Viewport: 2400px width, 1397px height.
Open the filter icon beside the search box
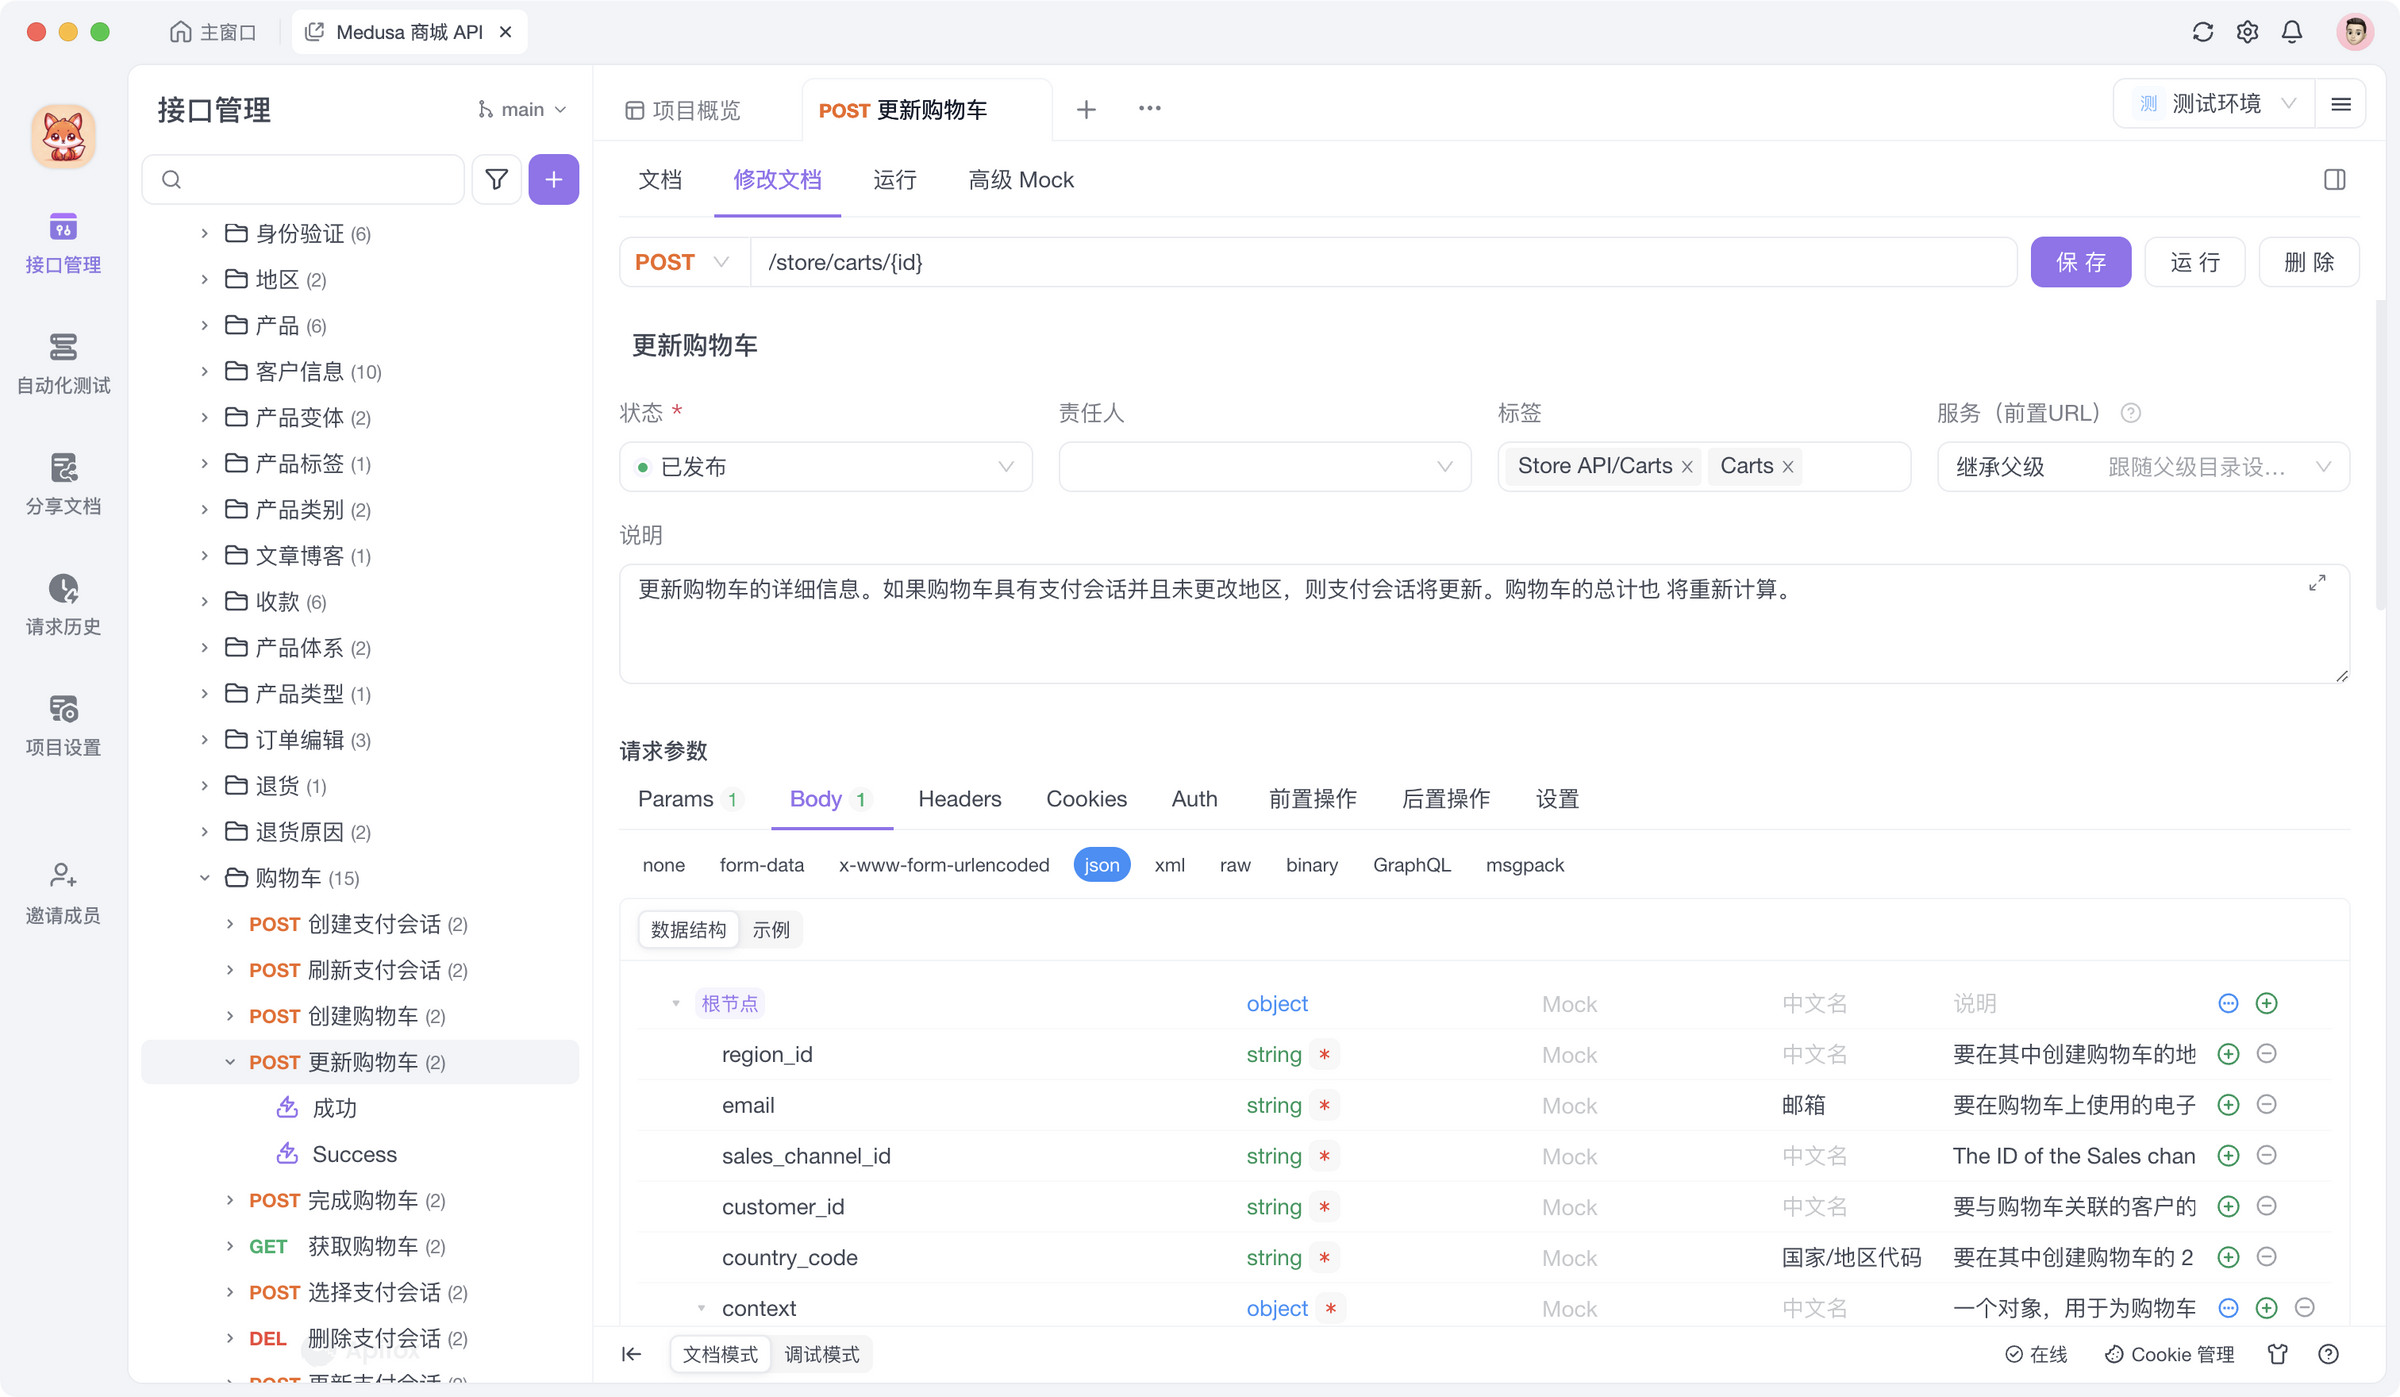point(496,179)
